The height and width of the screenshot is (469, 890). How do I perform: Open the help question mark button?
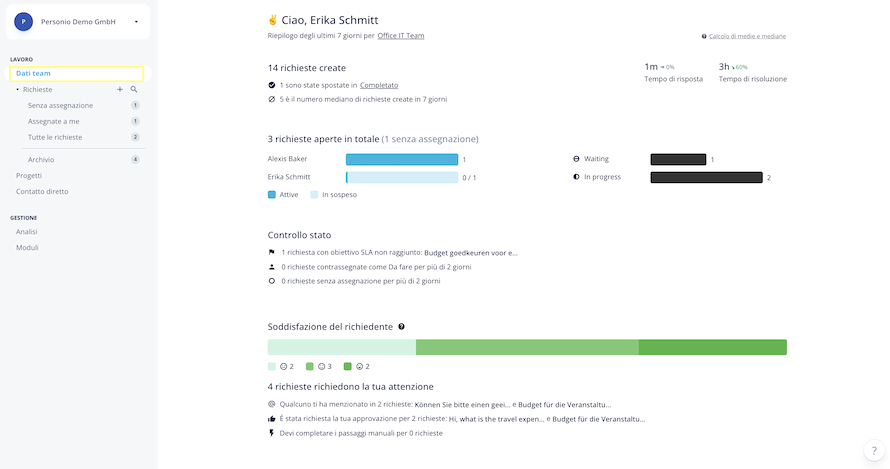(x=874, y=450)
